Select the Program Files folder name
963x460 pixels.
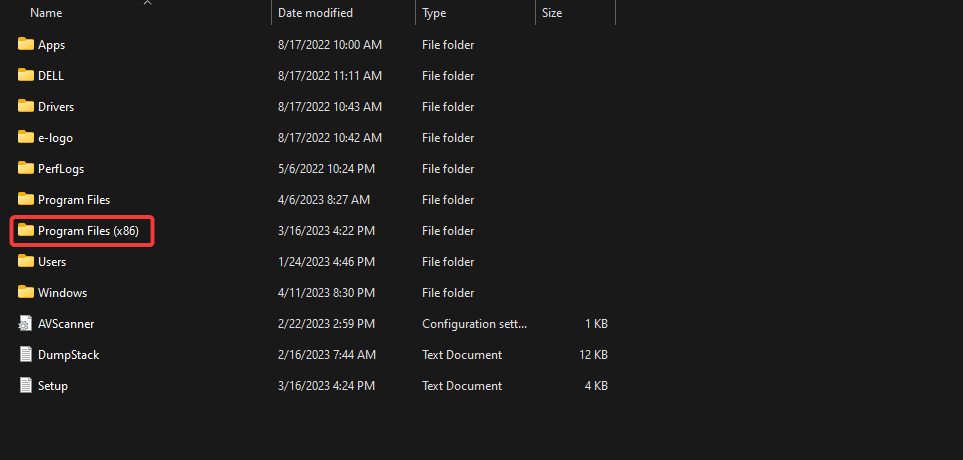click(74, 200)
